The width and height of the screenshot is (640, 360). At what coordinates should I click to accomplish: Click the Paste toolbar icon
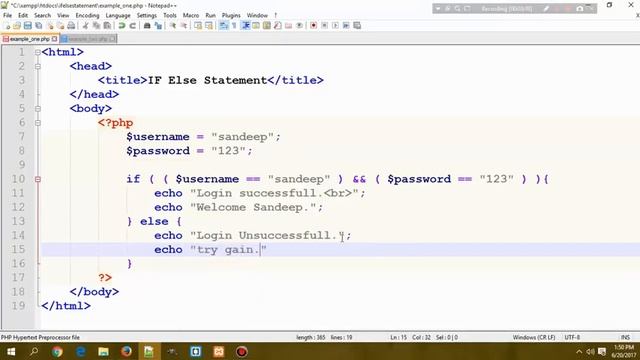[107, 26]
